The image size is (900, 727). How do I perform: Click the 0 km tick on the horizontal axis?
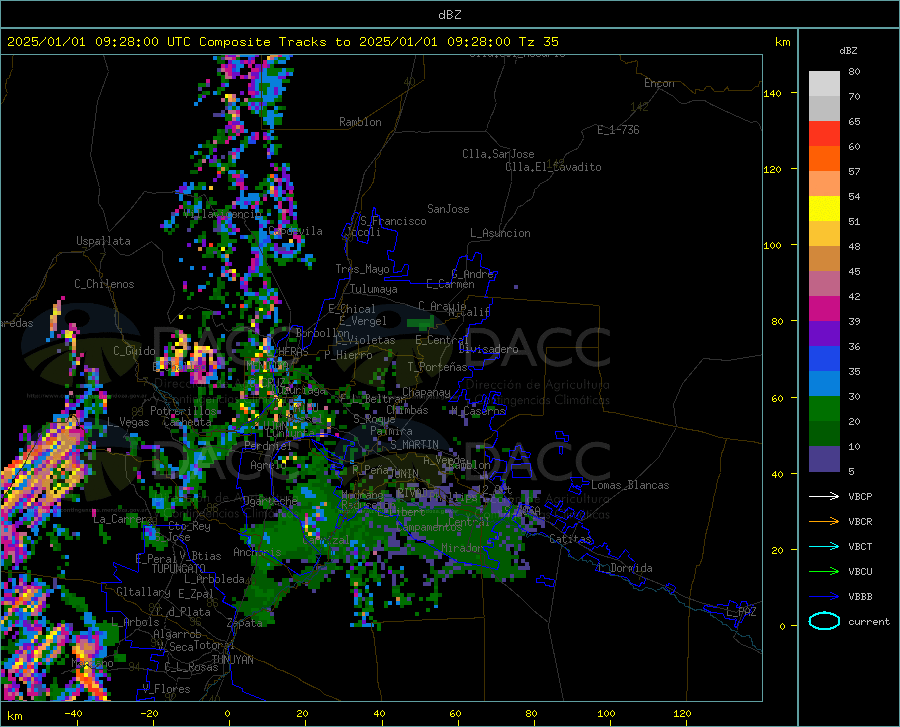point(228,713)
